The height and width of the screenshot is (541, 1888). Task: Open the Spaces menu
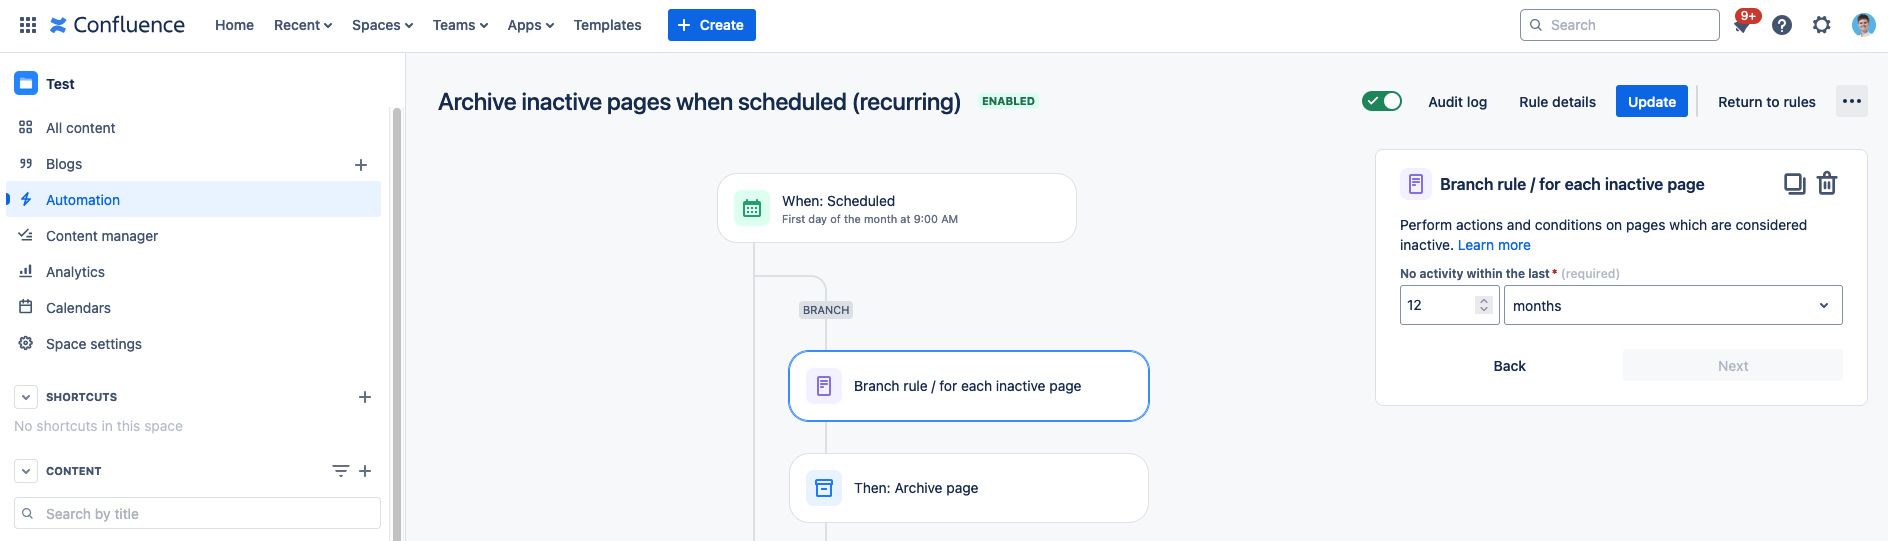(382, 25)
